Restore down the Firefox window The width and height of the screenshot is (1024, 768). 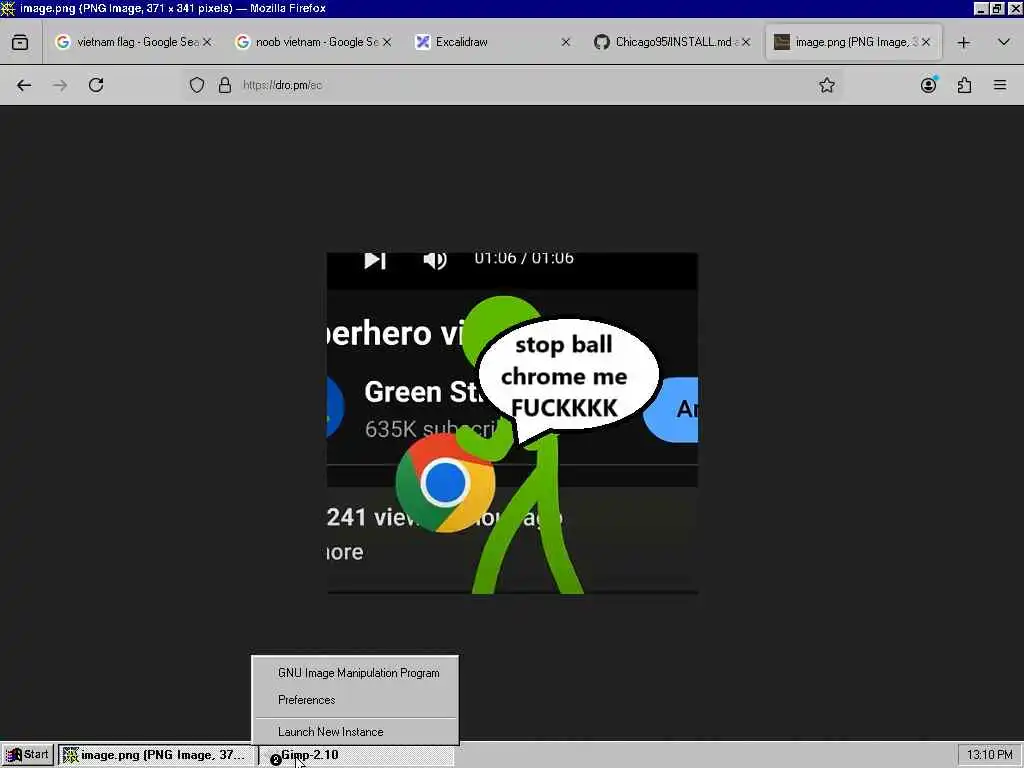click(x=997, y=8)
